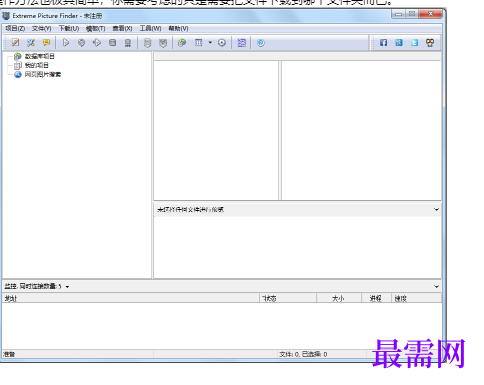Select the 网页图片搜索 tree item
The height and width of the screenshot is (385, 484).
43,74
